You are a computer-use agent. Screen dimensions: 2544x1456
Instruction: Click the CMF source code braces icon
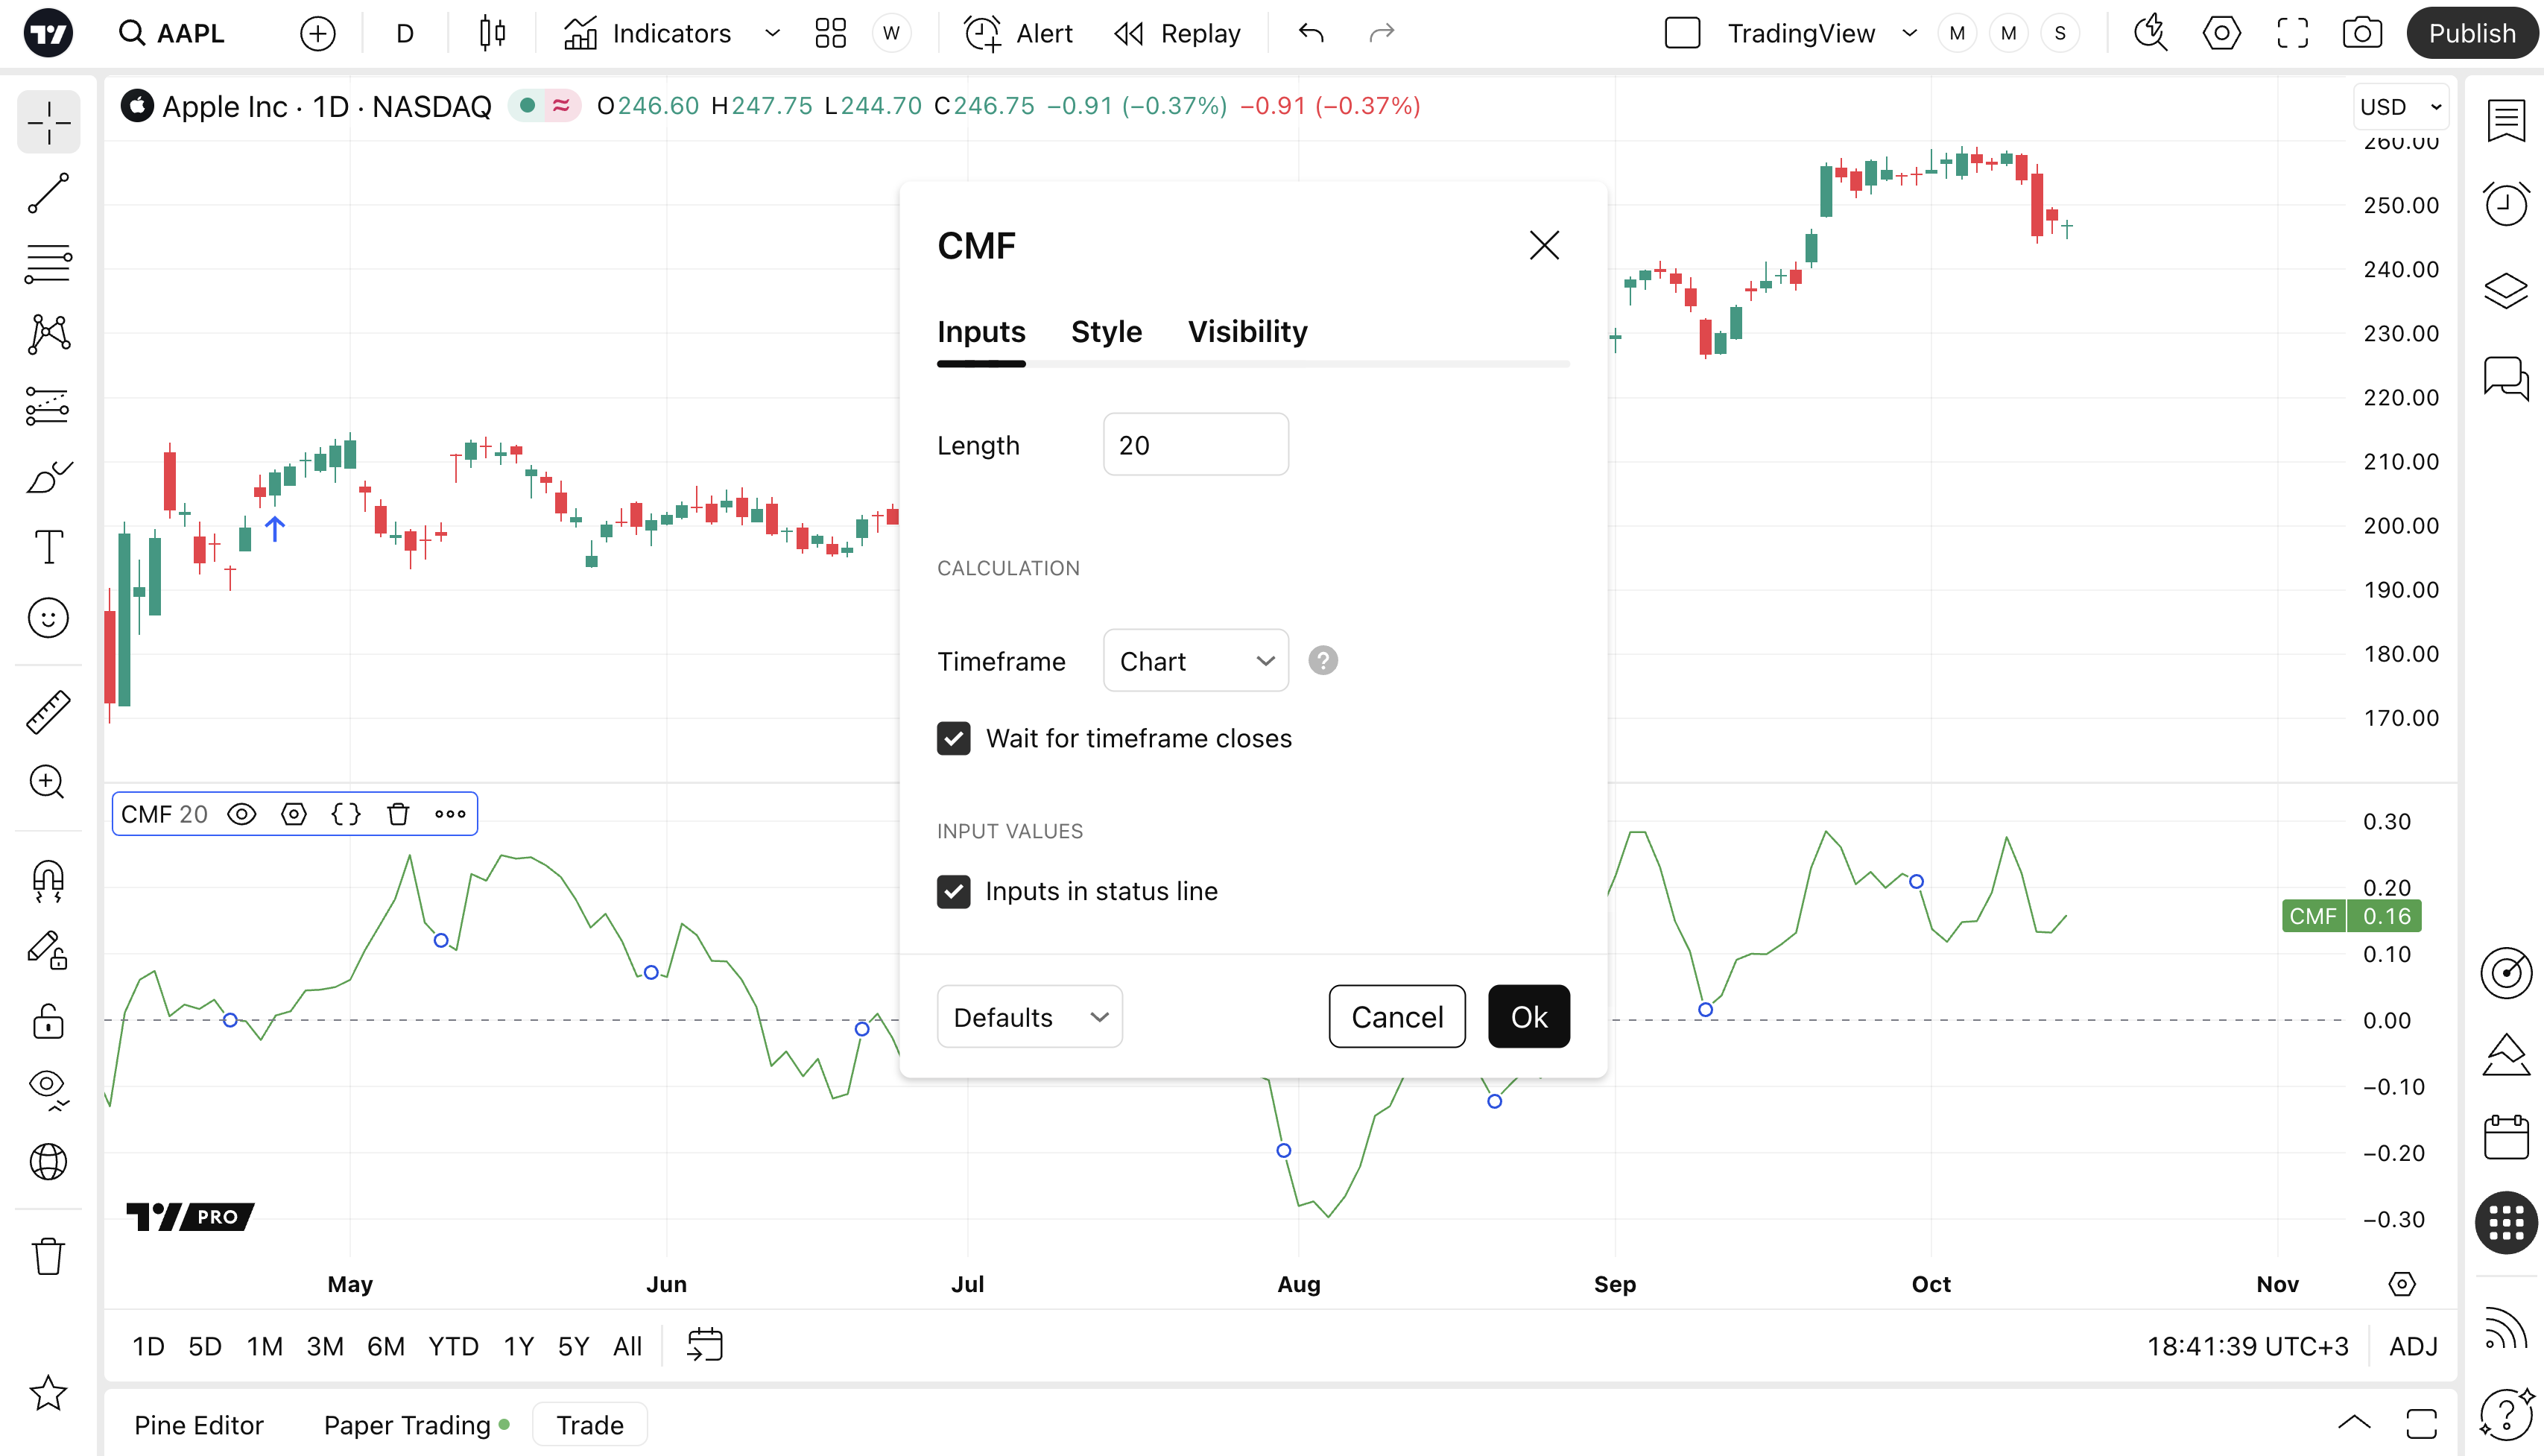click(346, 814)
